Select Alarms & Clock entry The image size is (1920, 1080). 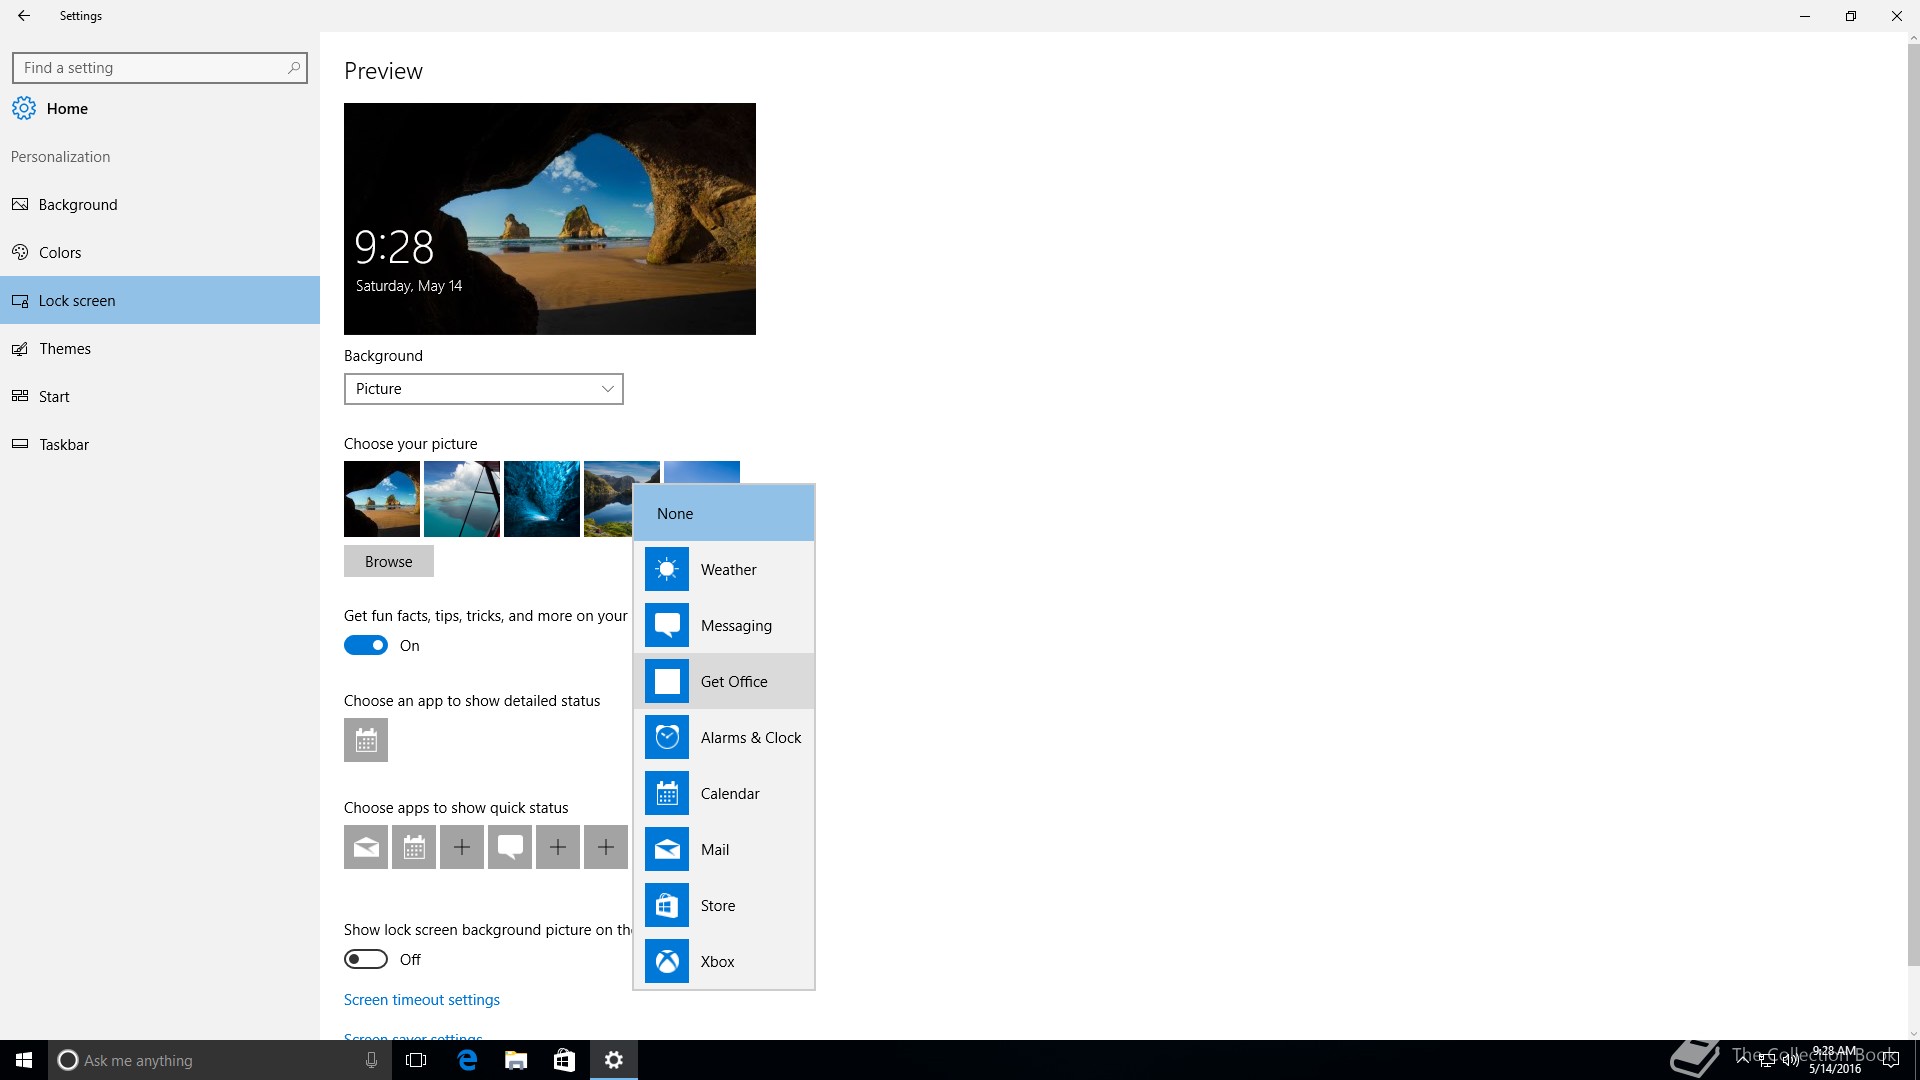point(724,737)
